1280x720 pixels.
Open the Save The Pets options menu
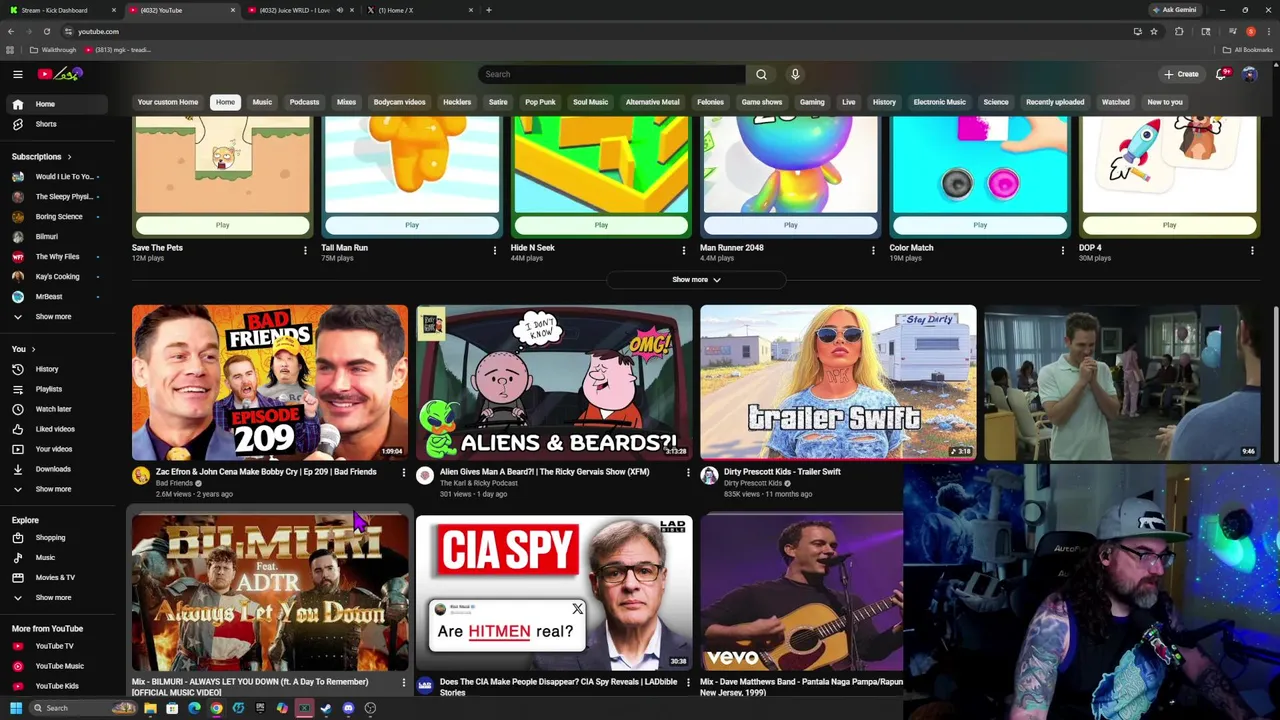[305, 251]
